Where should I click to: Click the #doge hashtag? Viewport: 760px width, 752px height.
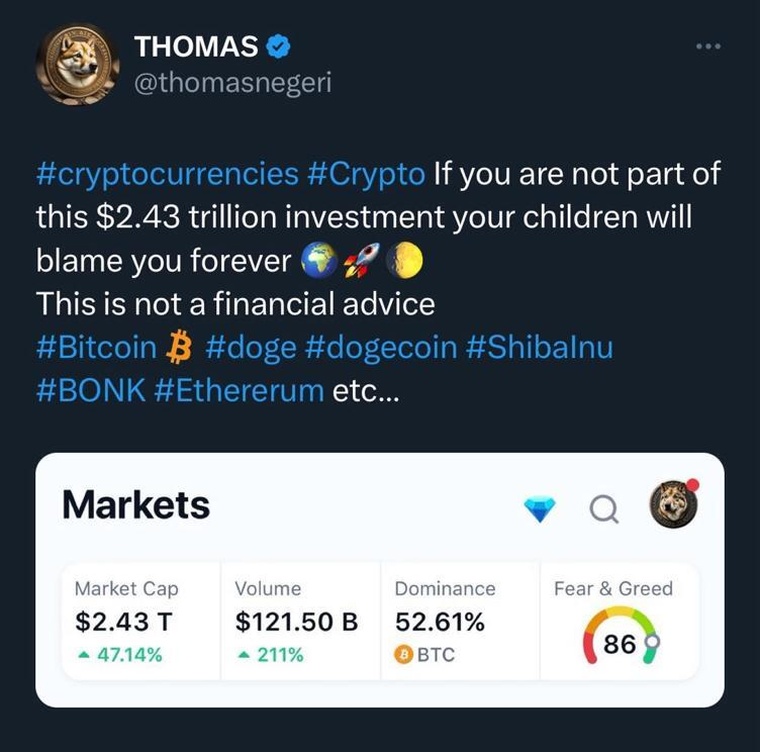tap(250, 348)
